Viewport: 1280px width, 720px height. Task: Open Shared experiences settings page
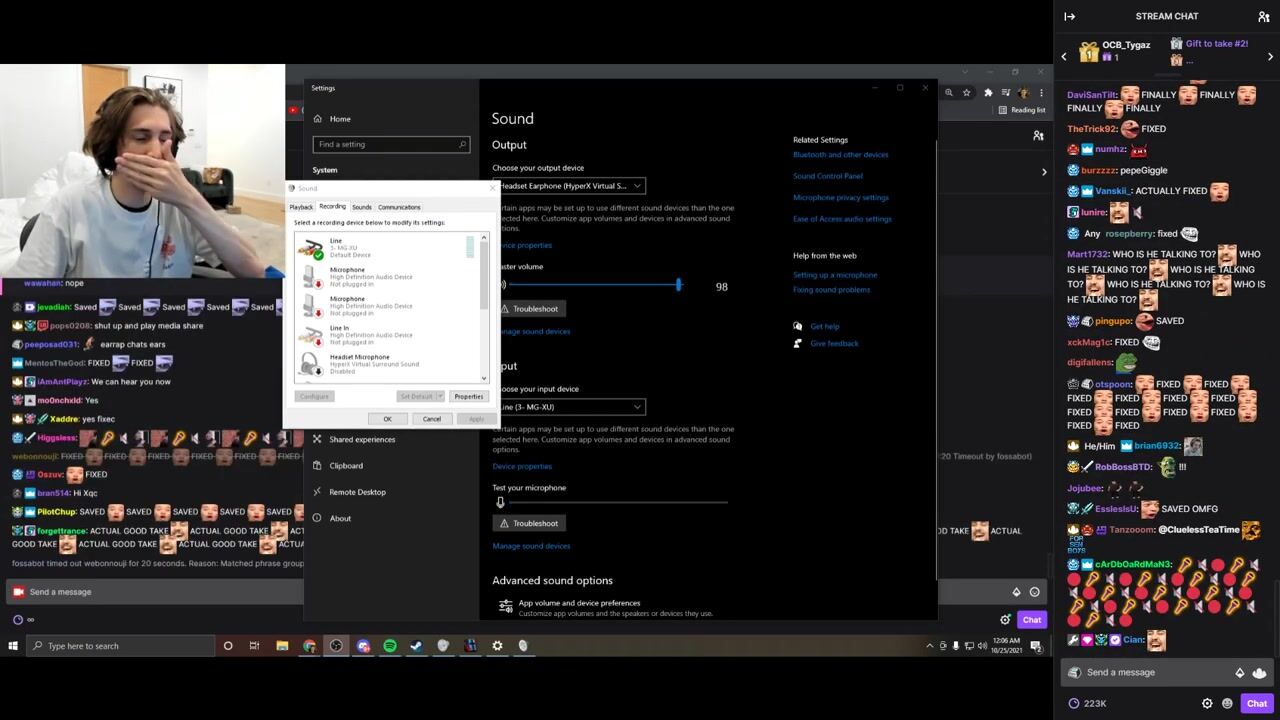[362, 440]
